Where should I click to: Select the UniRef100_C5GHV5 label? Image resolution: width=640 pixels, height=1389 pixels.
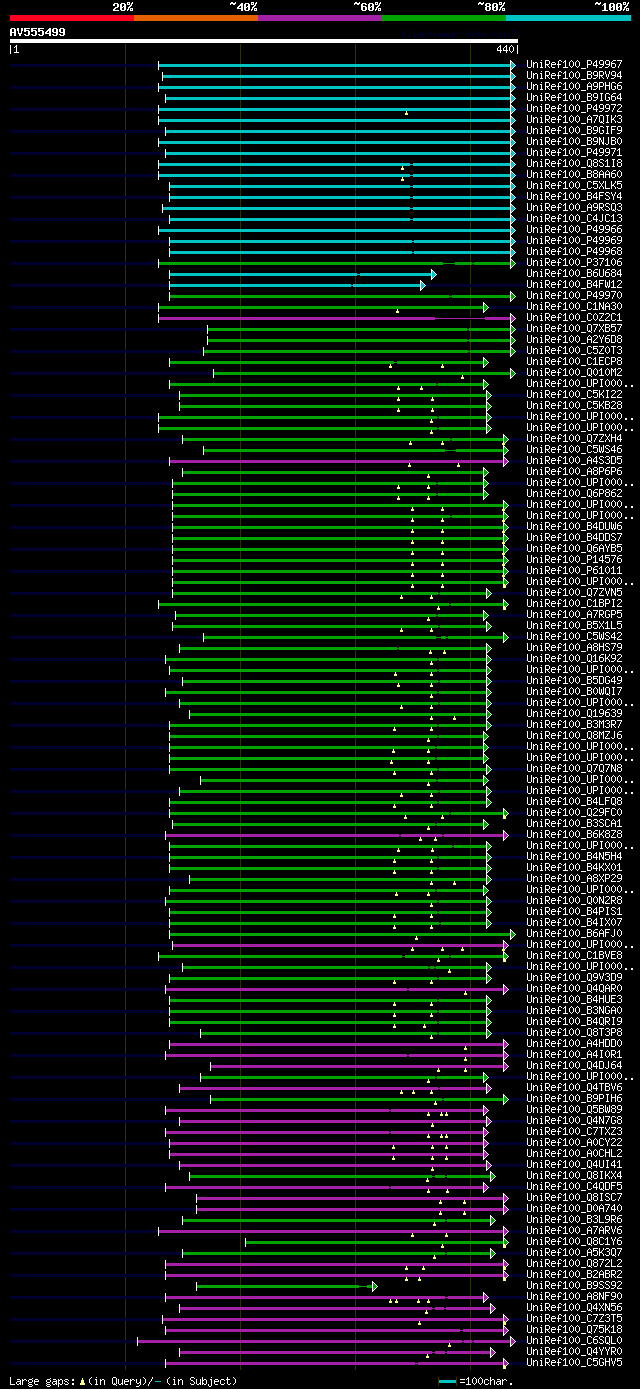574,1362
